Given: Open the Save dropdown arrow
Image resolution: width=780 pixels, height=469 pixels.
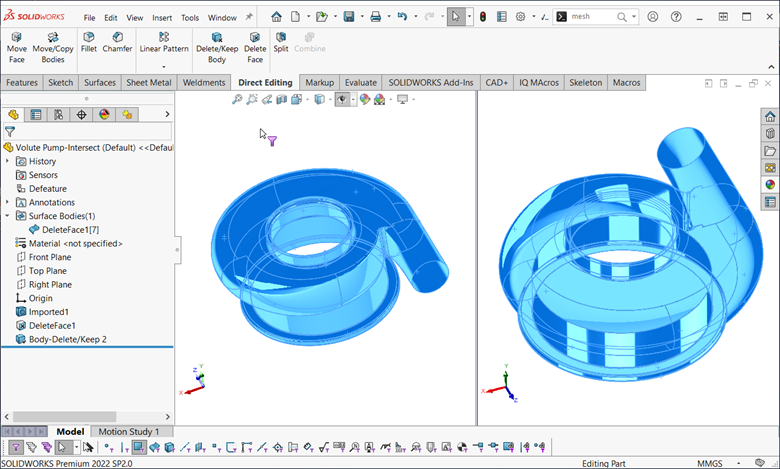Looking at the screenshot, I should pyautogui.click(x=362, y=17).
